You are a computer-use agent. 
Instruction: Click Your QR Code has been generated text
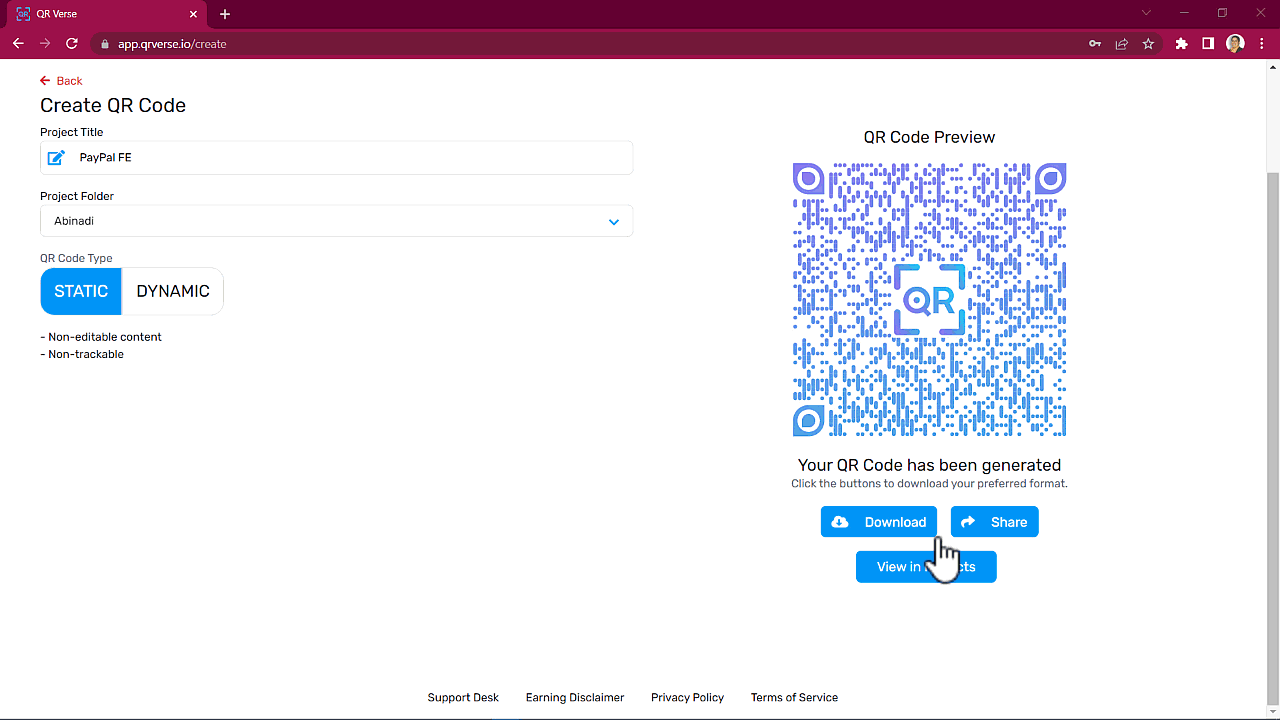(929, 465)
